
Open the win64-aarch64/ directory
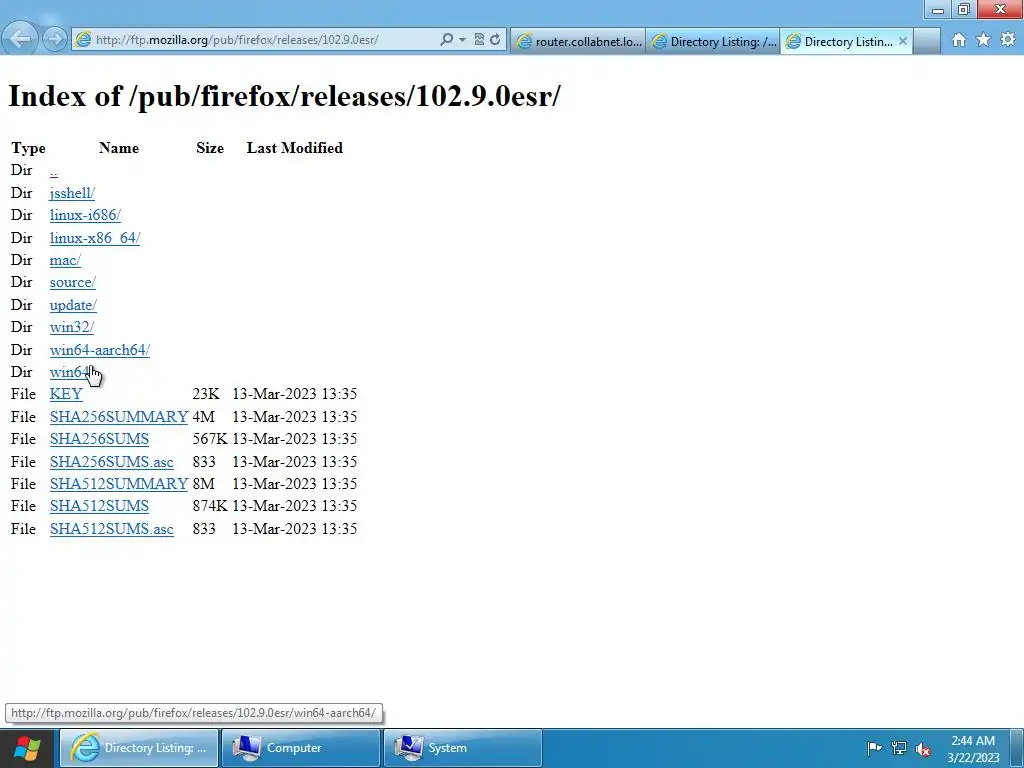100,350
